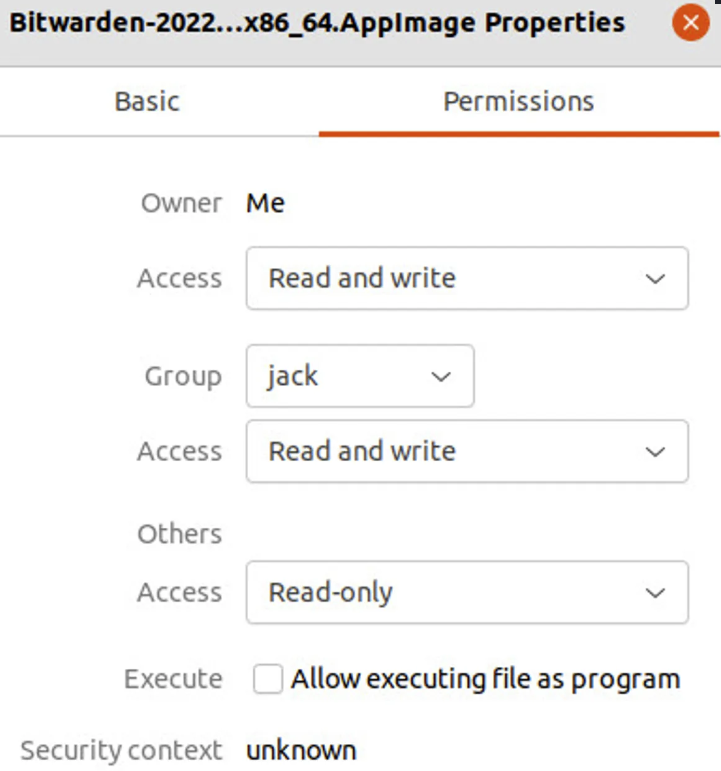Open the Owner Access dropdown

[x=466, y=278]
